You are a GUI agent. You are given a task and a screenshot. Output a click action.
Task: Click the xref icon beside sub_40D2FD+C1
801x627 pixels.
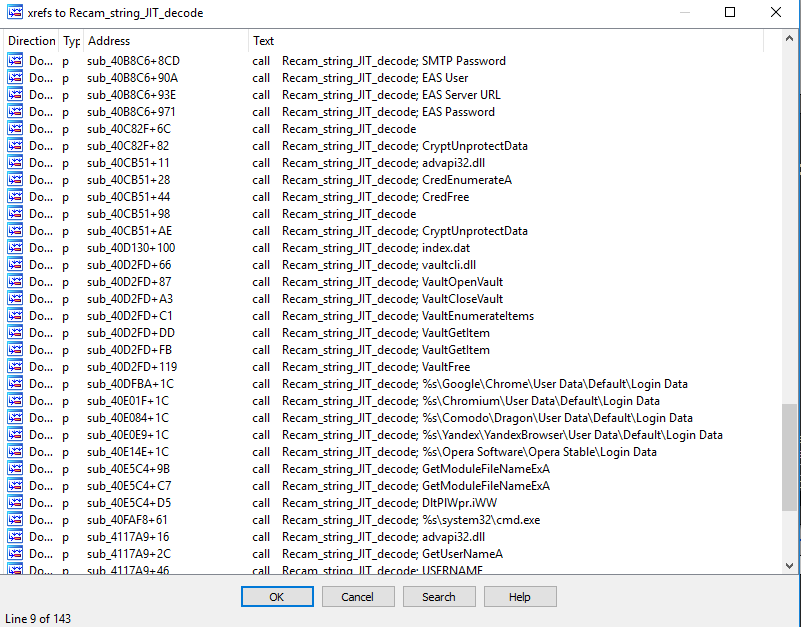point(15,315)
